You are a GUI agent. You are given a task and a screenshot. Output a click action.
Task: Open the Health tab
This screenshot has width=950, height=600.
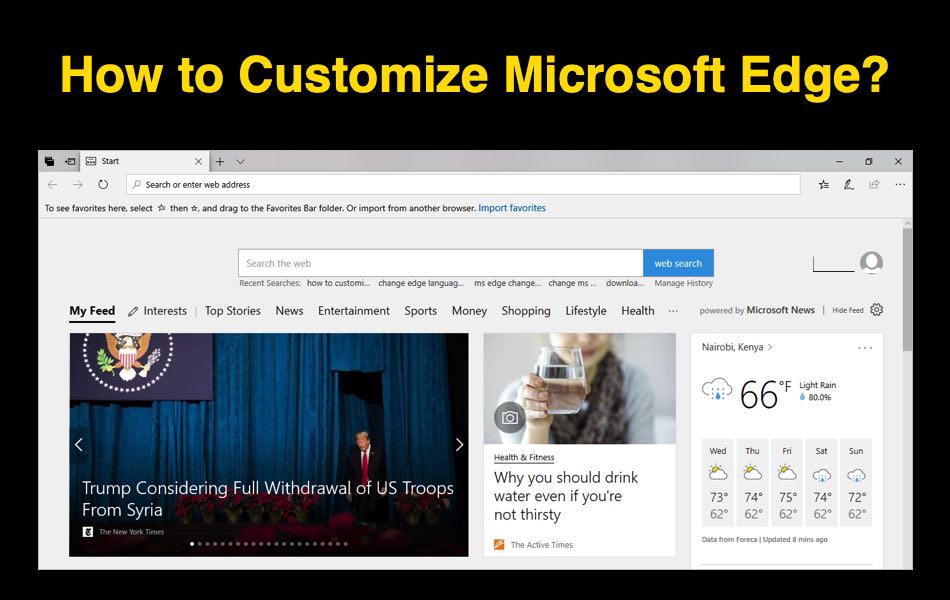[x=637, y=311]
